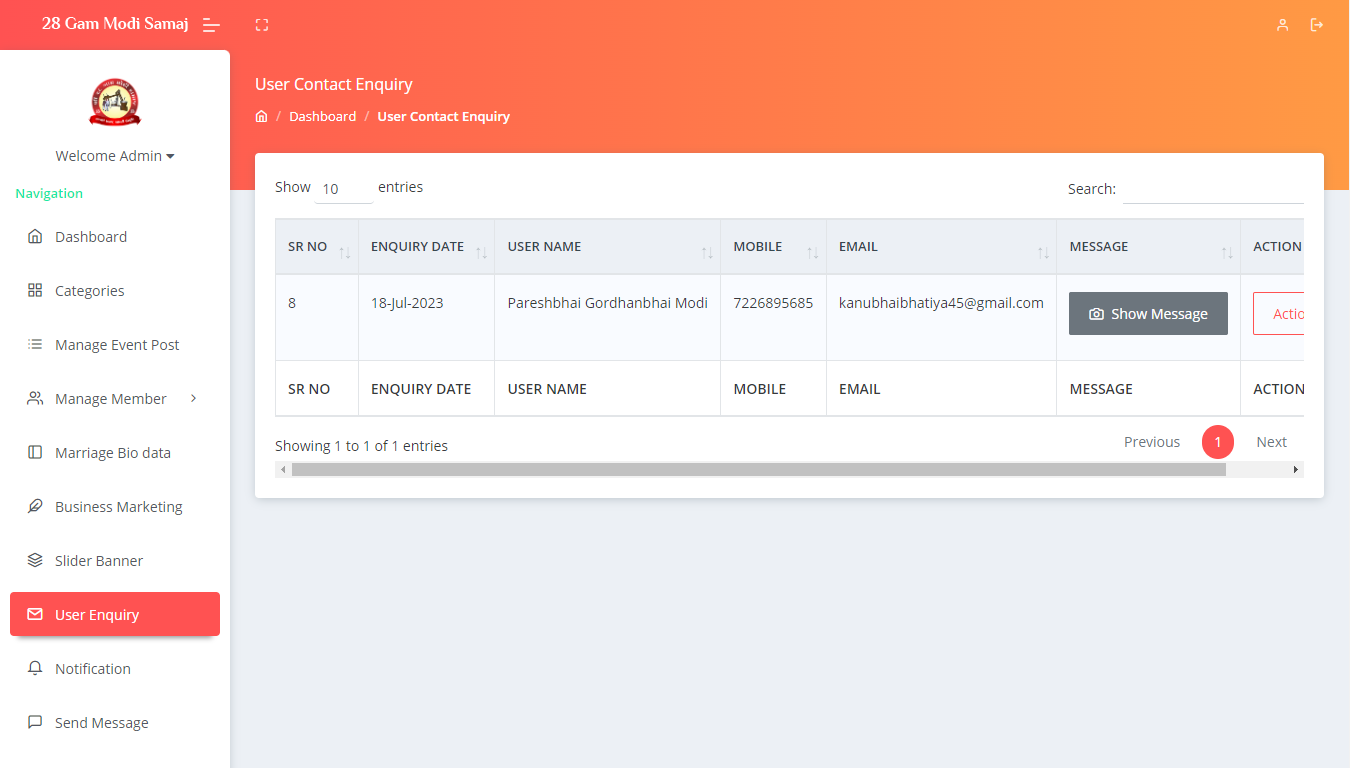Toggle the sidebar hamburger menu icon
The image size is (1350, 768).
point(211,25)
